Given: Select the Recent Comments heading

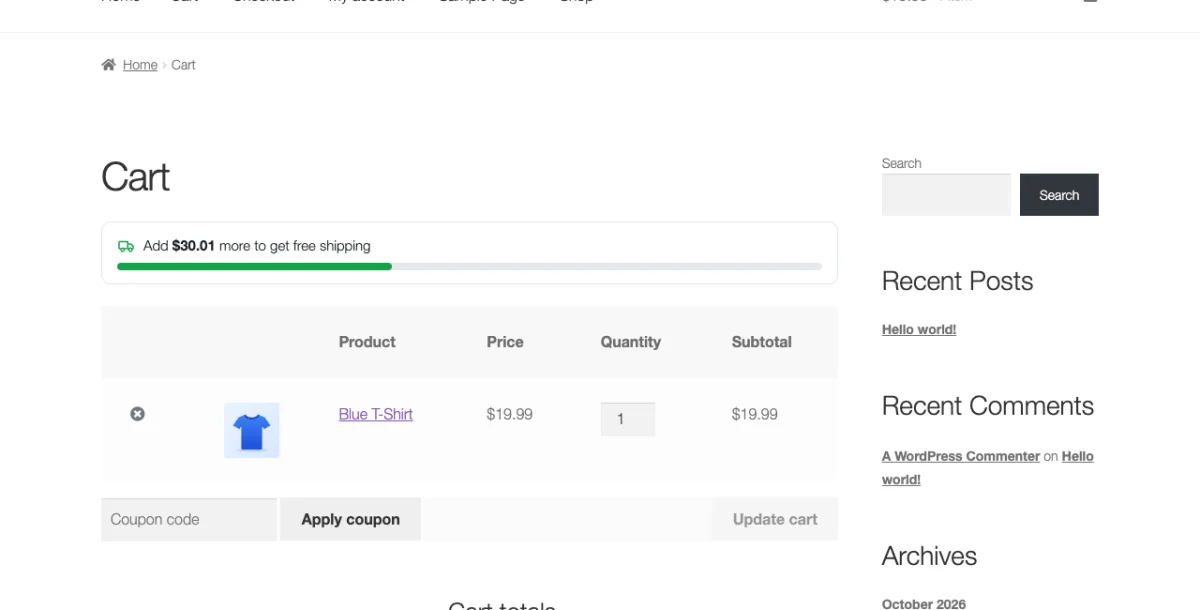Looking at the screenshot, I should [988, 406].
